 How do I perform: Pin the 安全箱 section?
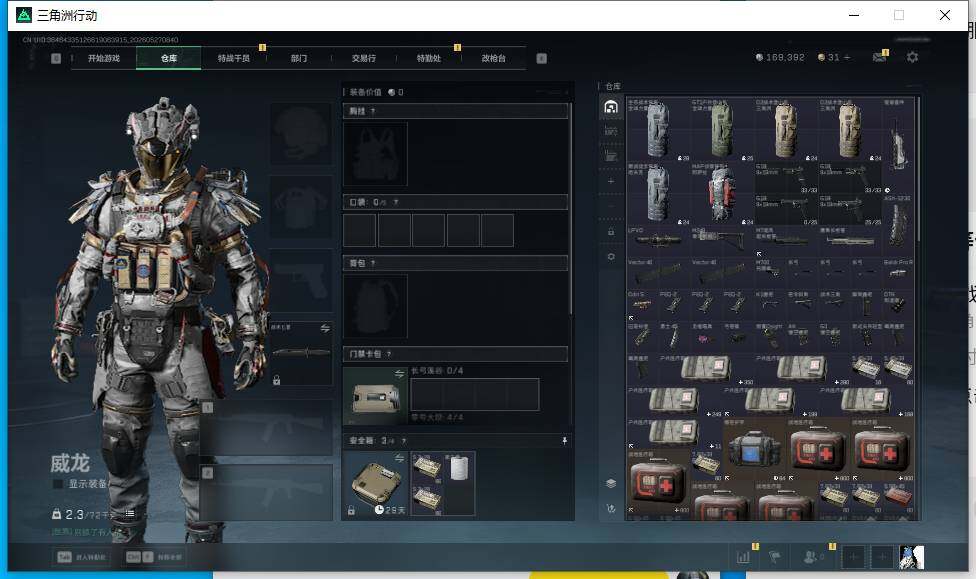(x=565, y=441)
